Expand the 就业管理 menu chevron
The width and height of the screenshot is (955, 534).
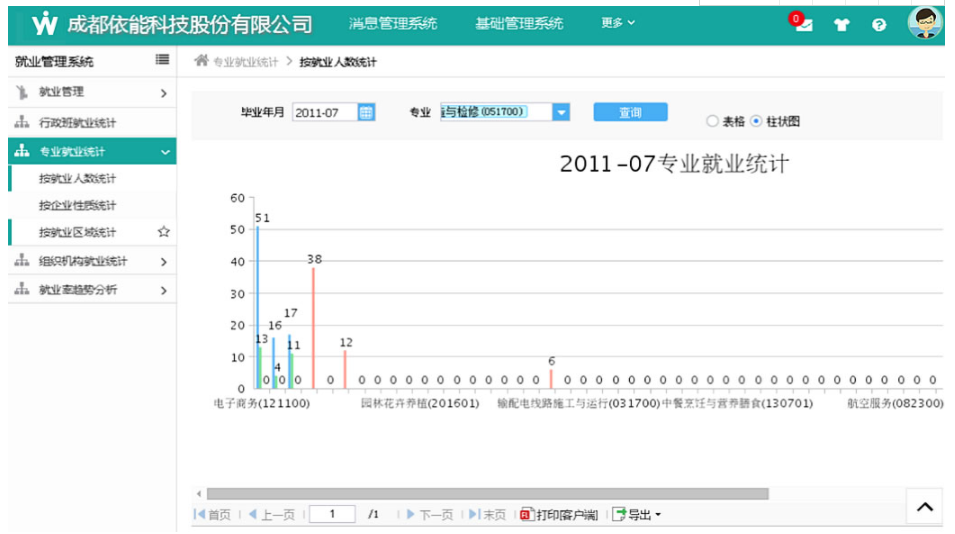click(x=163, y=93)
